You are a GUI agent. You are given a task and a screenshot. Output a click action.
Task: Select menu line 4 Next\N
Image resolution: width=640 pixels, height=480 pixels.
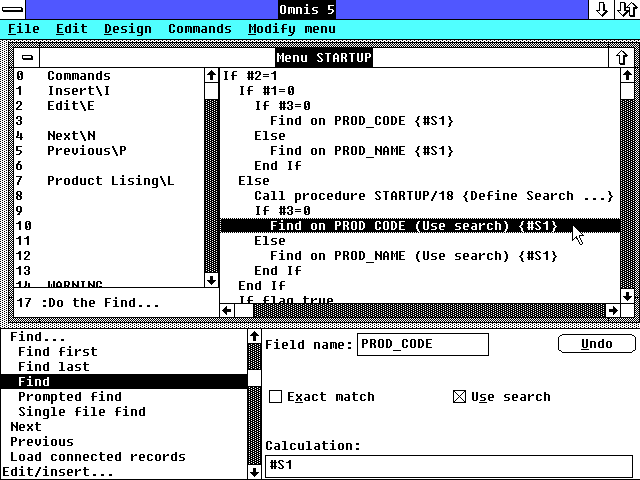[x=109, y=136]
